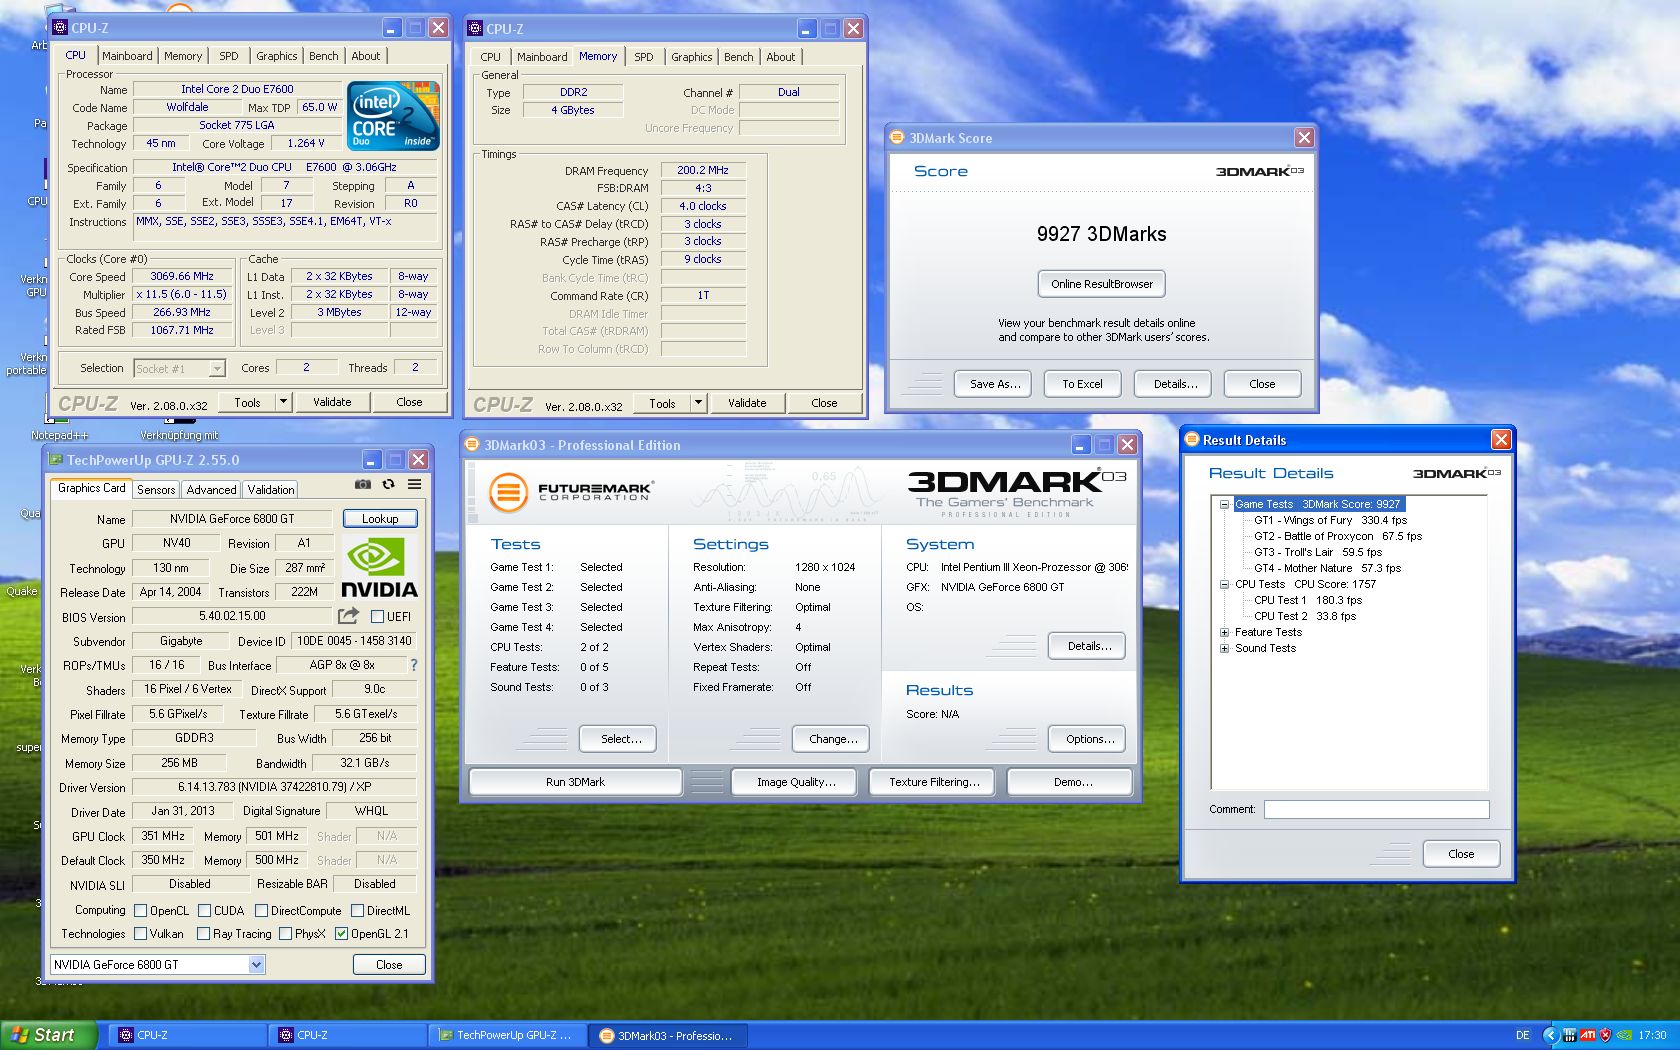The height and width of the screenshot is (1050, 1680).
Task: Show hidden tray icons with the arrow
Action: tap(1551, 1035)
